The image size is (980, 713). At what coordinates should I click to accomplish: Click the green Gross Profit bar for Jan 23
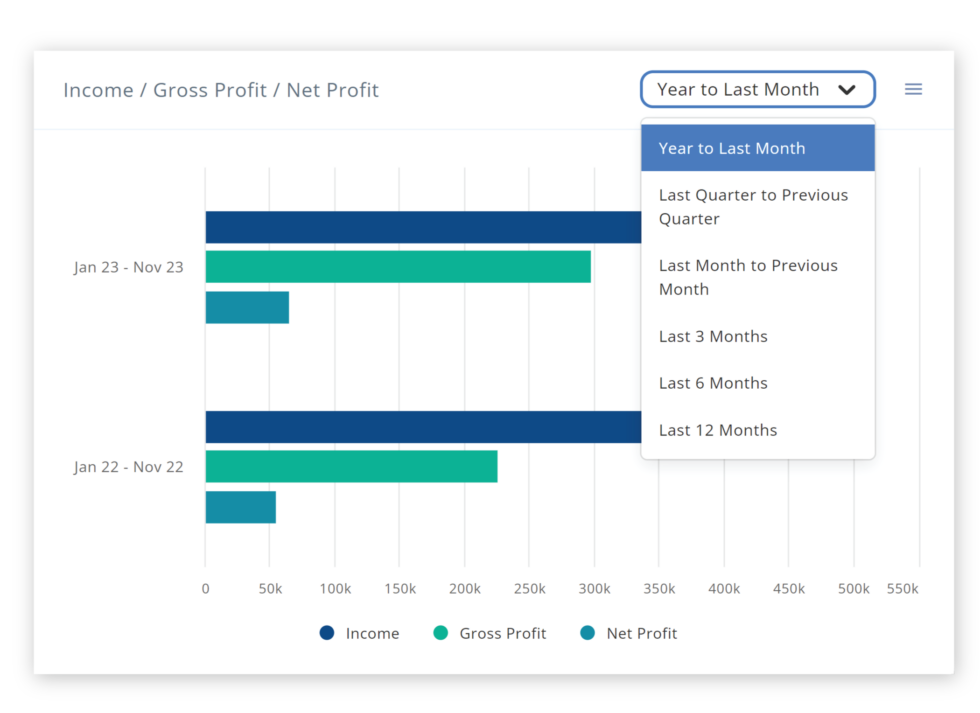(400, 267)
